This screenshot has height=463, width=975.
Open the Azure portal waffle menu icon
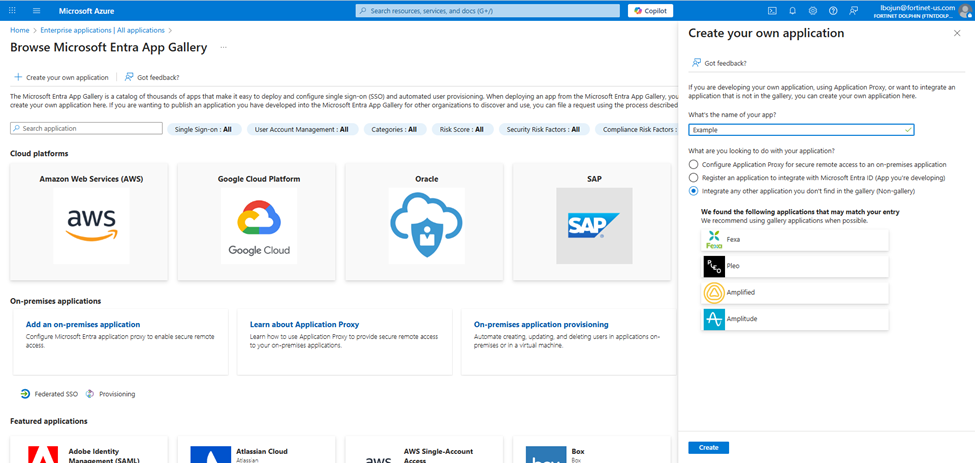[x=13, y=11]
